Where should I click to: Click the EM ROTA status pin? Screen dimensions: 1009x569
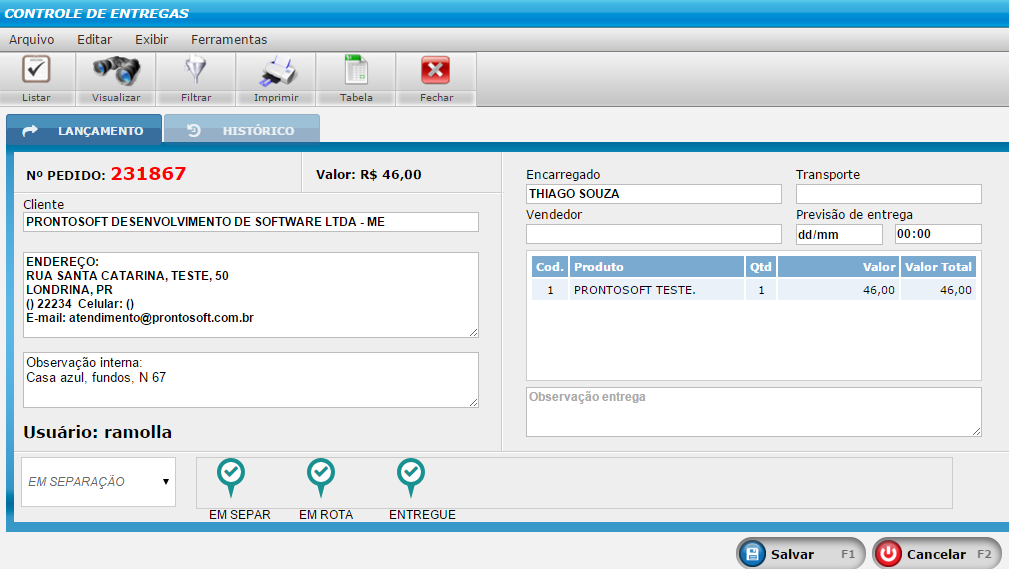320,478
